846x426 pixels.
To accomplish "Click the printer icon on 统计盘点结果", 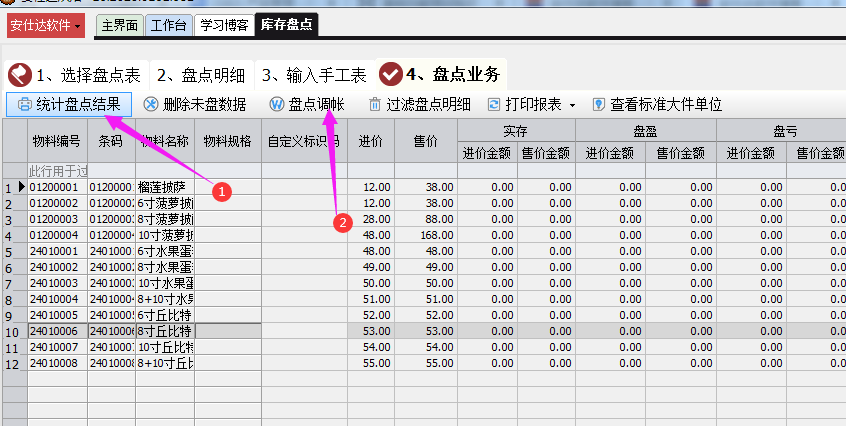I will [x=25, y=104].
